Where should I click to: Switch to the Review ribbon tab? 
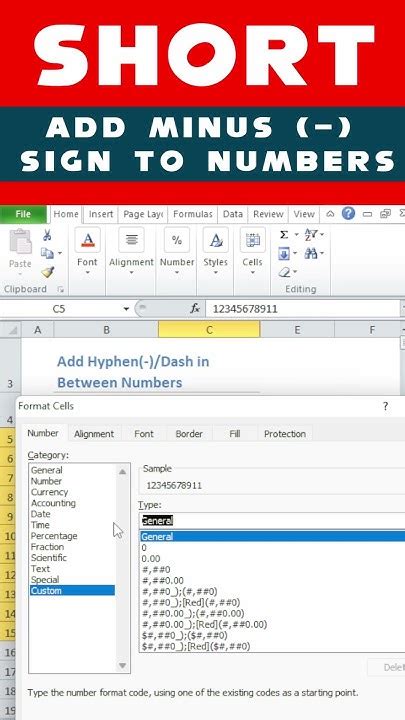pyautogui.click(x=268, y=214)
